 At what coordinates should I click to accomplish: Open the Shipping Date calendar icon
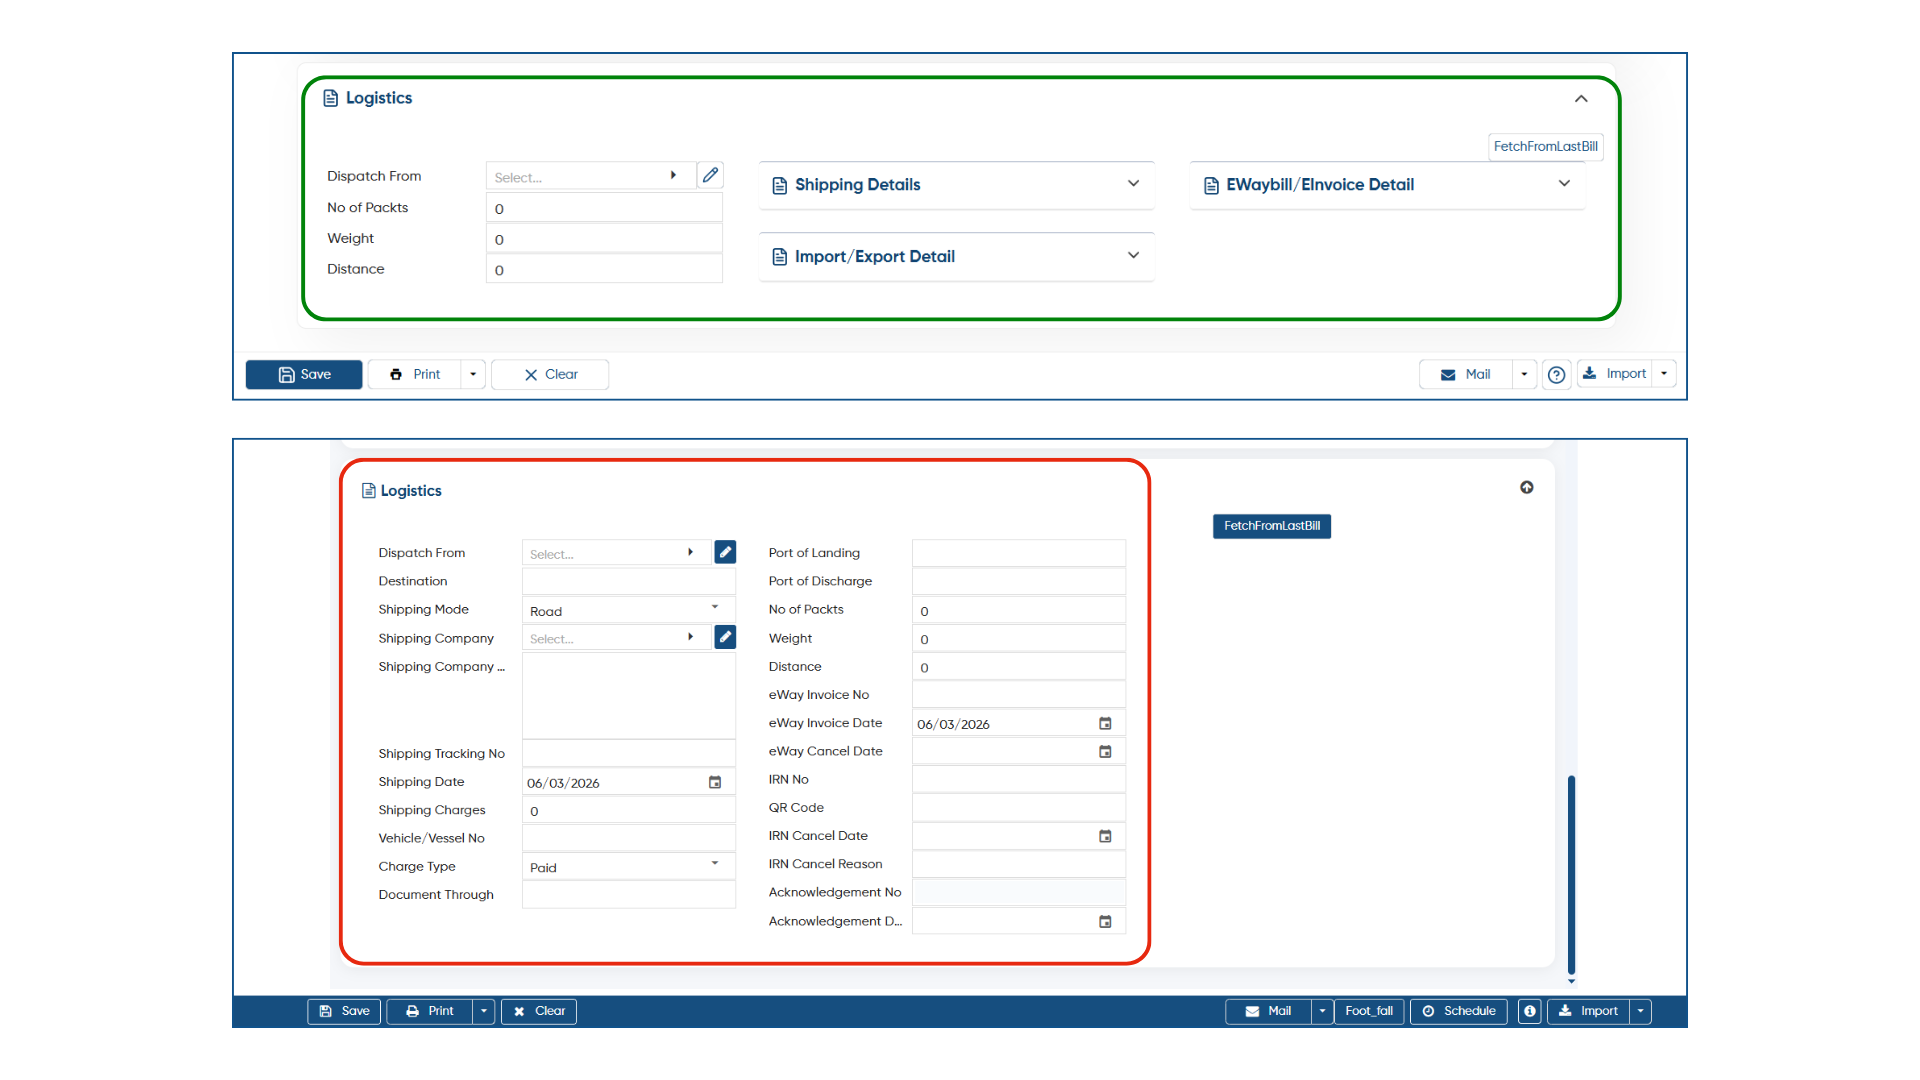pyautogui.click(x=715, y=782)
